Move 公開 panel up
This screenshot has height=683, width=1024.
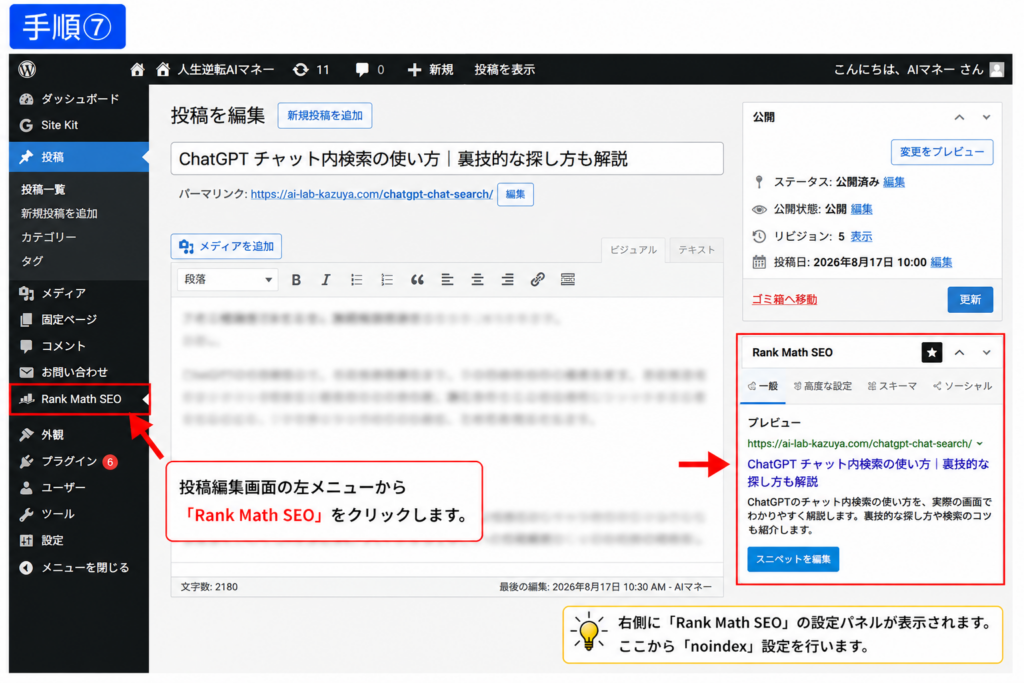pos(959,118)
